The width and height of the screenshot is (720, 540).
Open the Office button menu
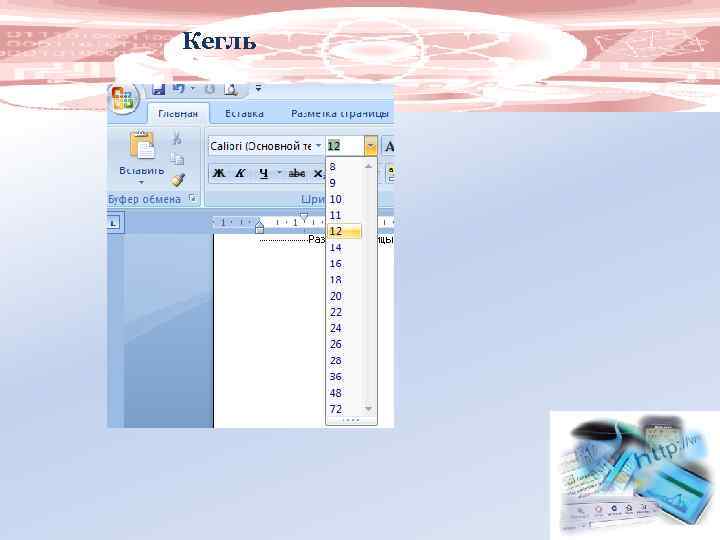pyautogui.click(x=124, y=98)
